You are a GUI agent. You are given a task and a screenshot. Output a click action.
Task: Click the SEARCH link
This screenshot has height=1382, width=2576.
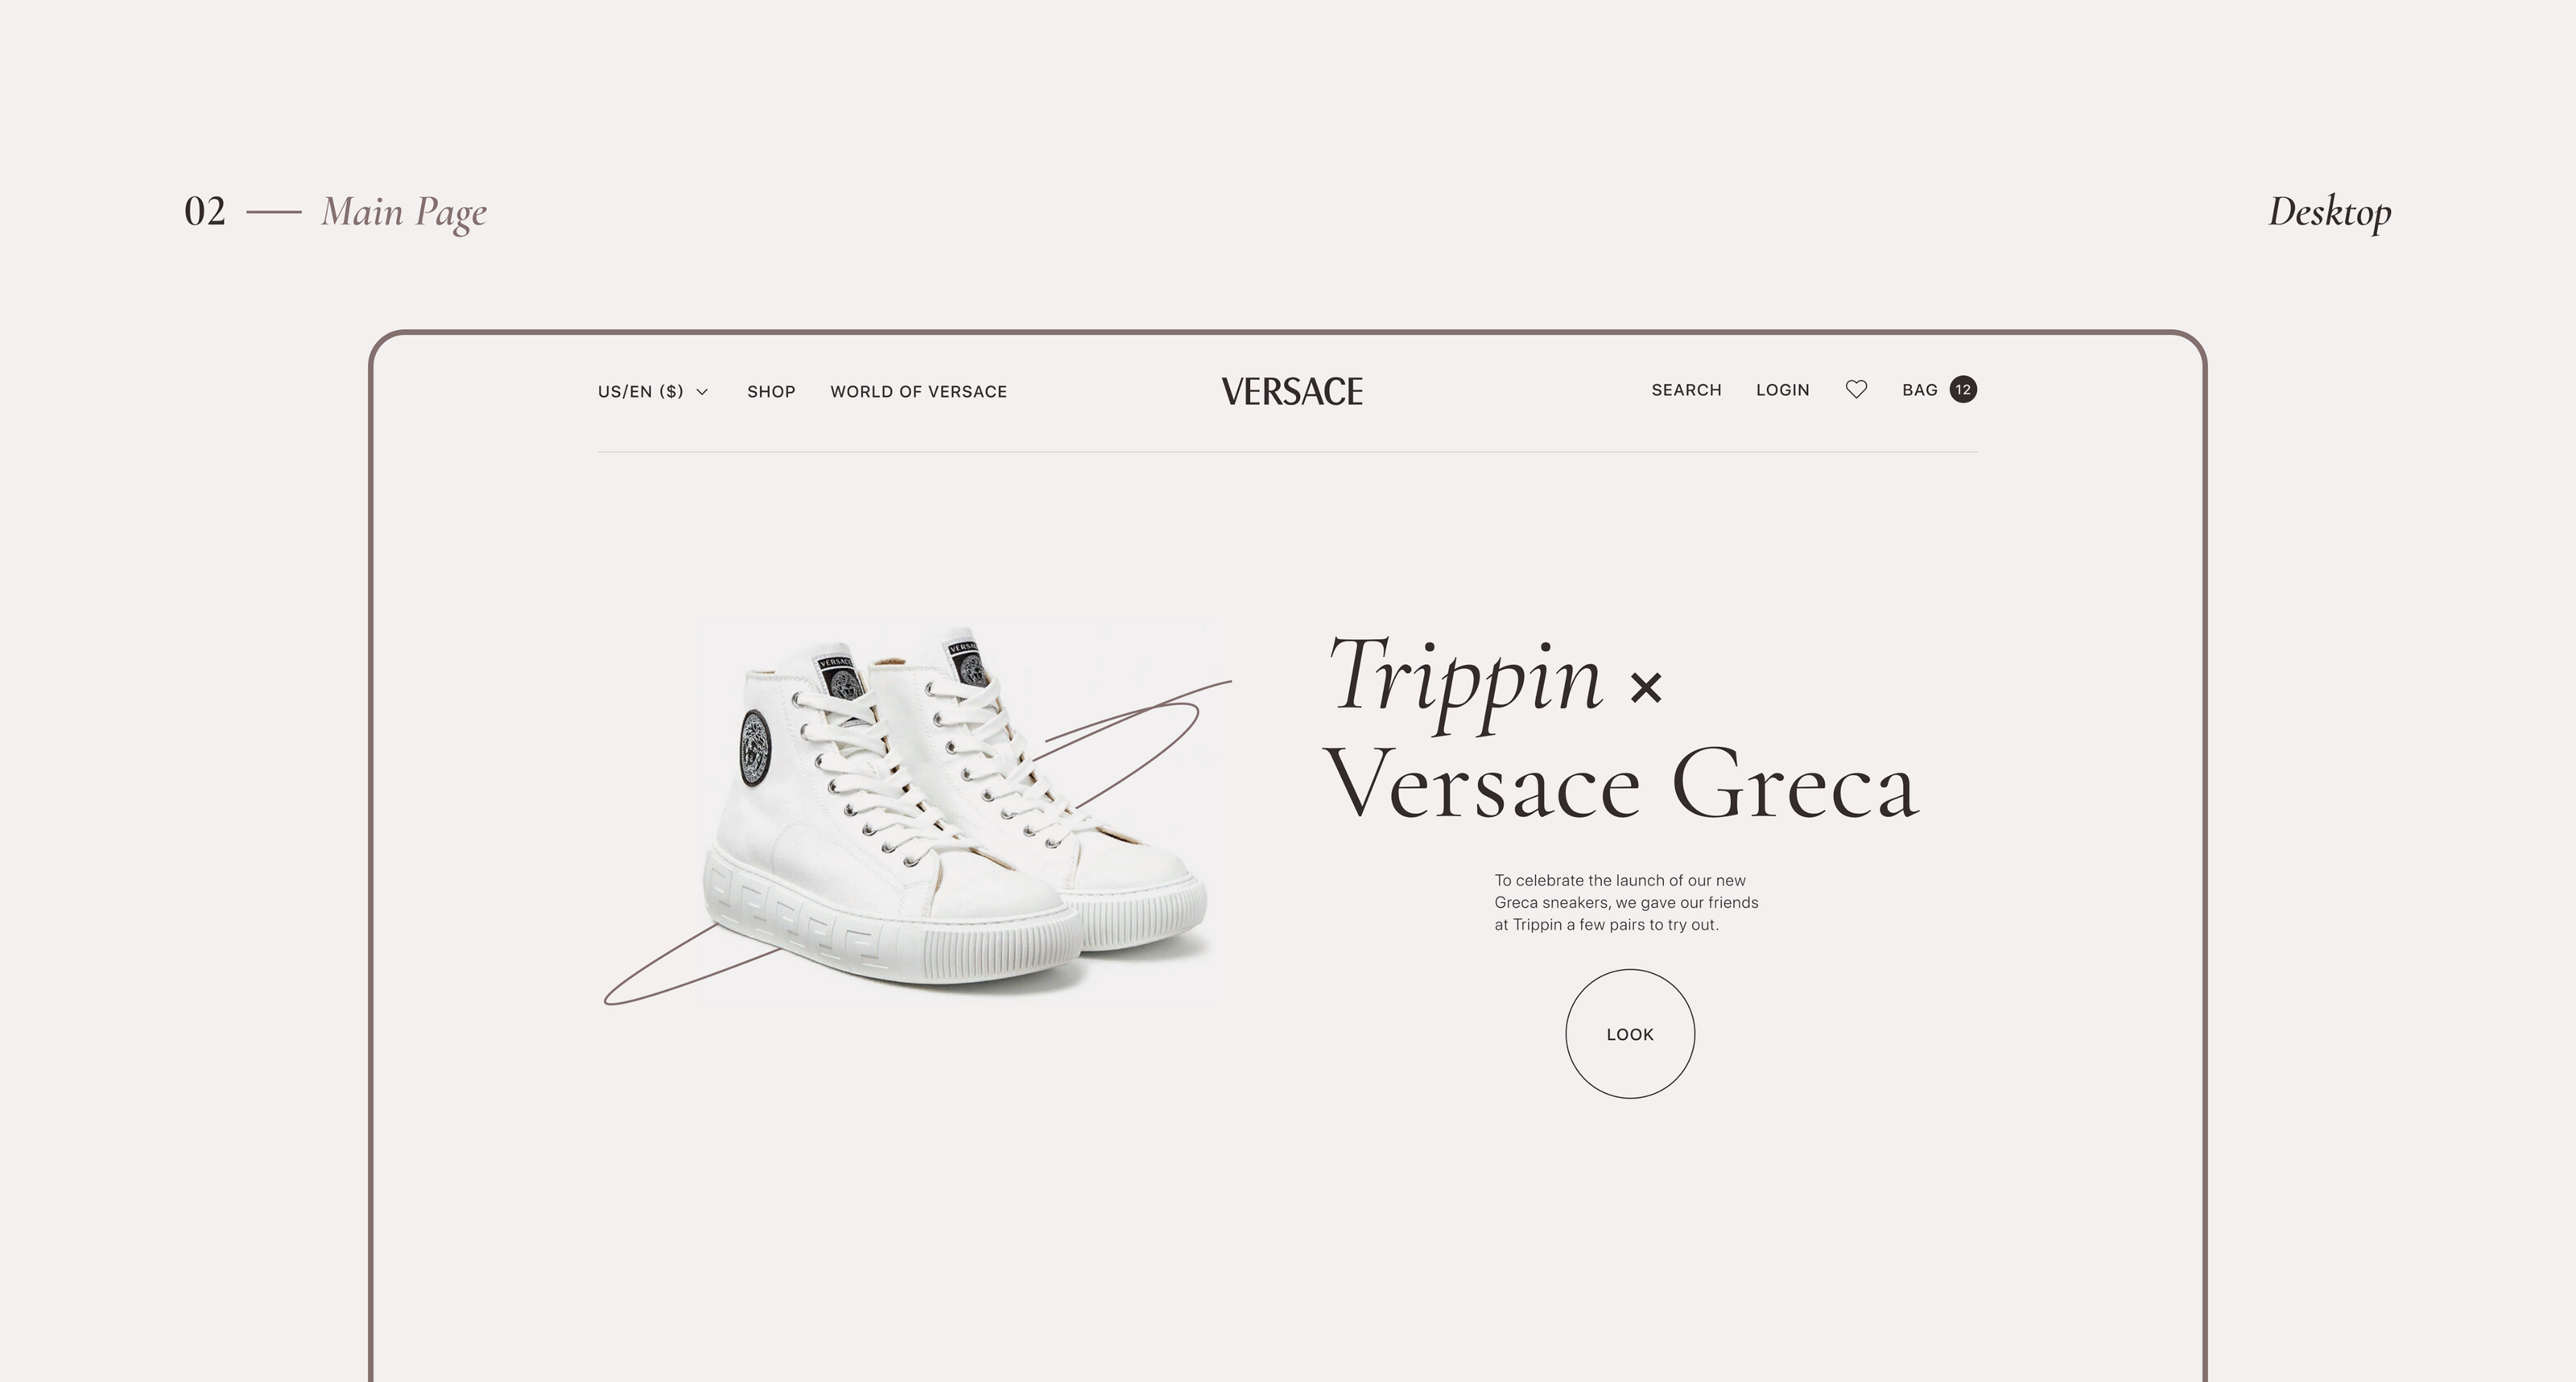click(x=1686, y=390)
